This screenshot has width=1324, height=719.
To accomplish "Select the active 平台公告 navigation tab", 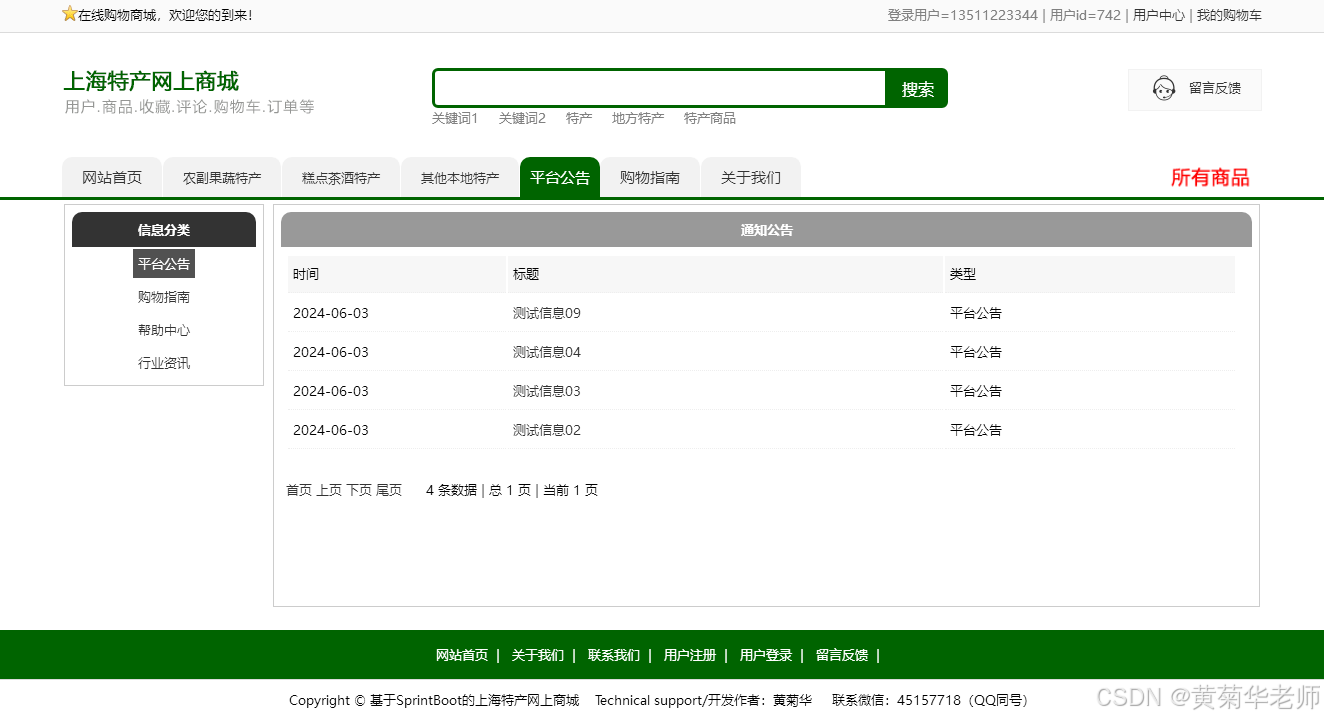I will tap(560, 177).
